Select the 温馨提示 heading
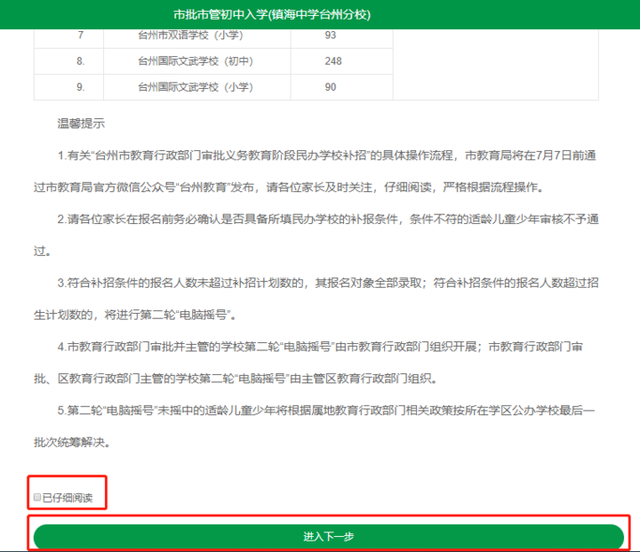Viewport: 640px width, 552px height. tap(81, 123)
